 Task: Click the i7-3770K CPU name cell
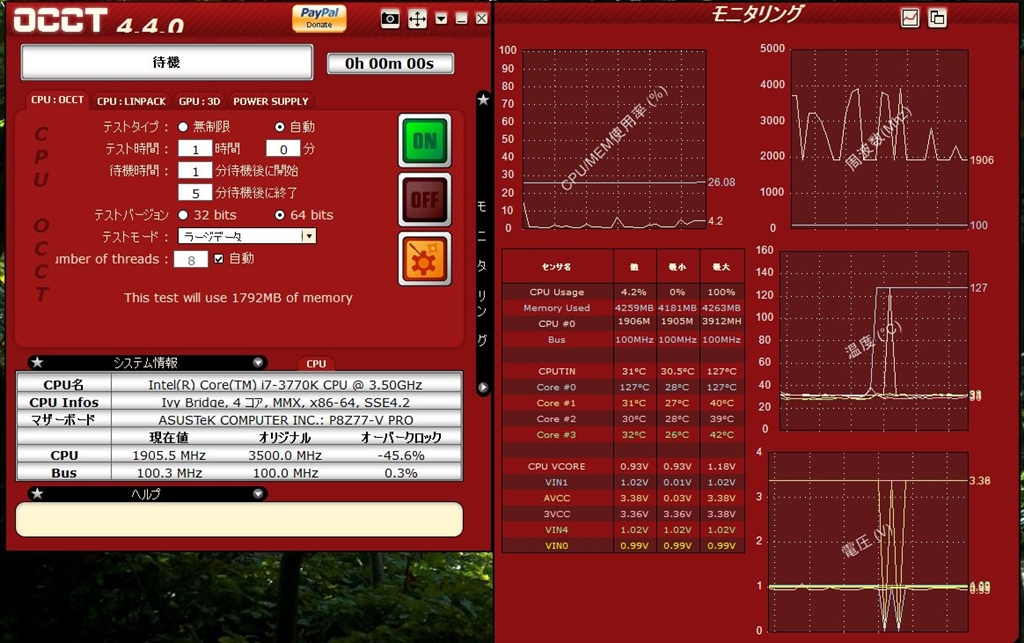click(x=285, y=384)
